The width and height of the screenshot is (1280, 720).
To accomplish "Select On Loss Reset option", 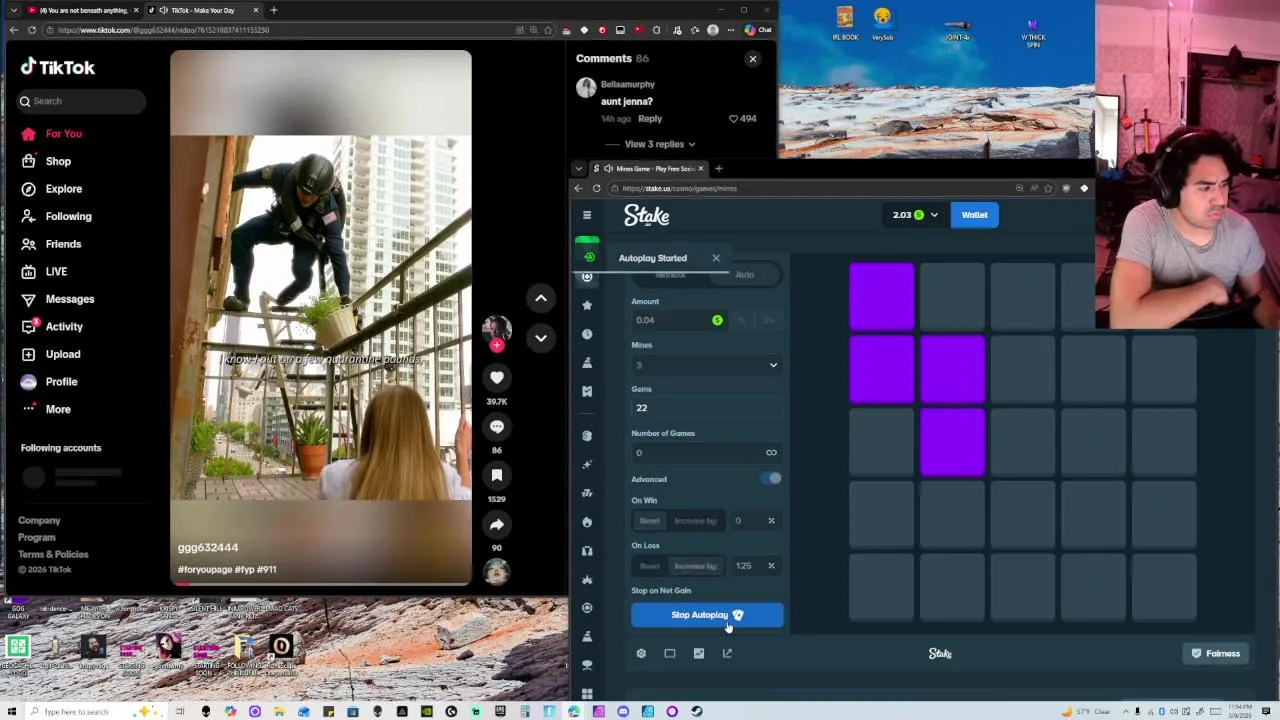I will 650,566.
